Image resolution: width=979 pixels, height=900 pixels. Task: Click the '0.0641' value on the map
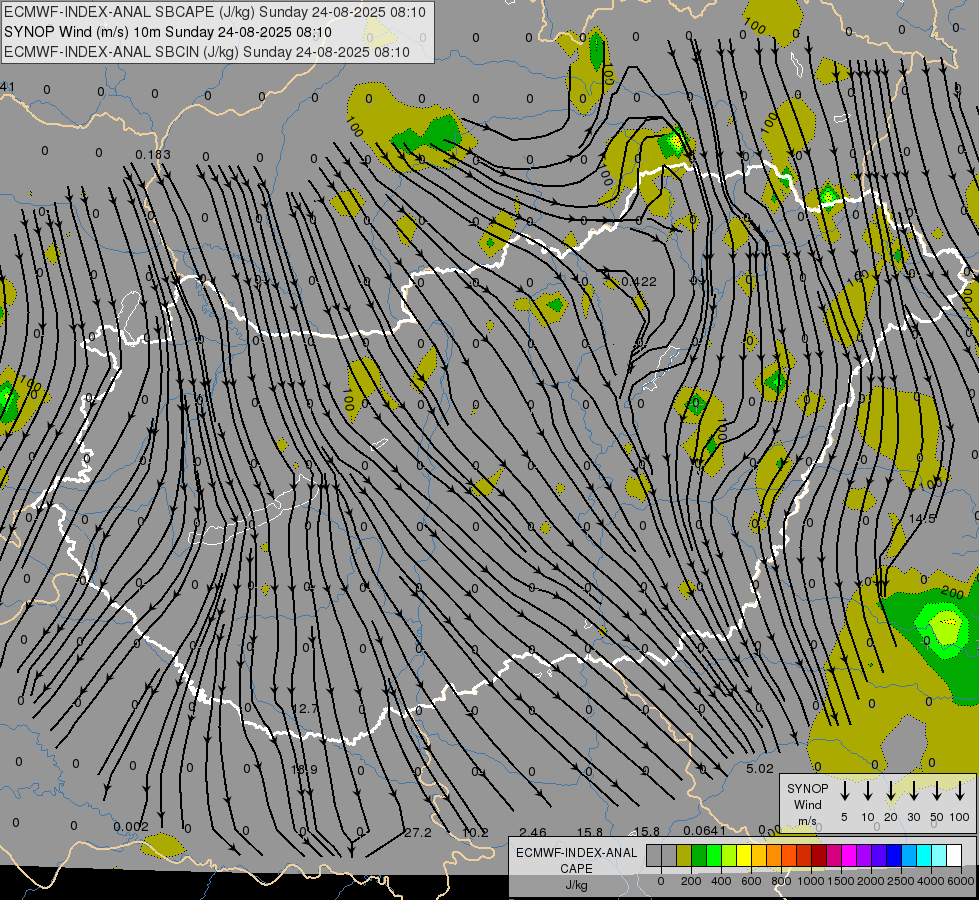click(x=705, y=831)
